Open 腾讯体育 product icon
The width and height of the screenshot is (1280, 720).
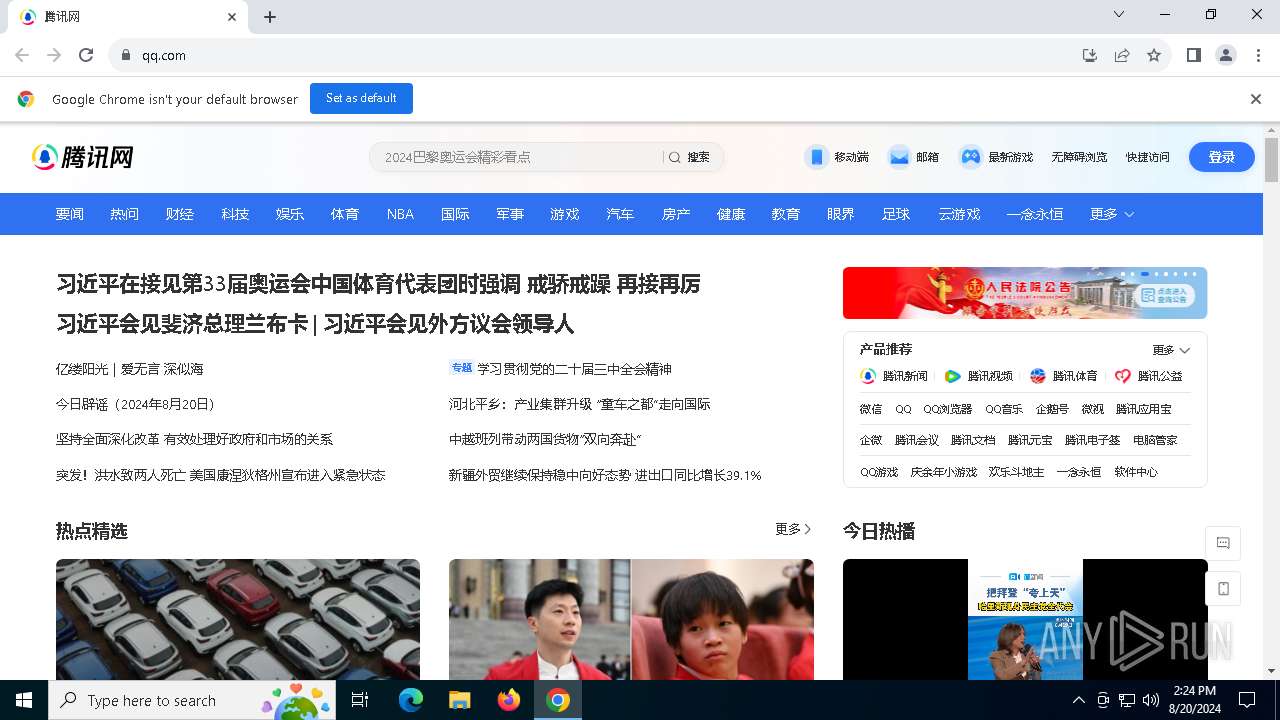coord(1038,376)
